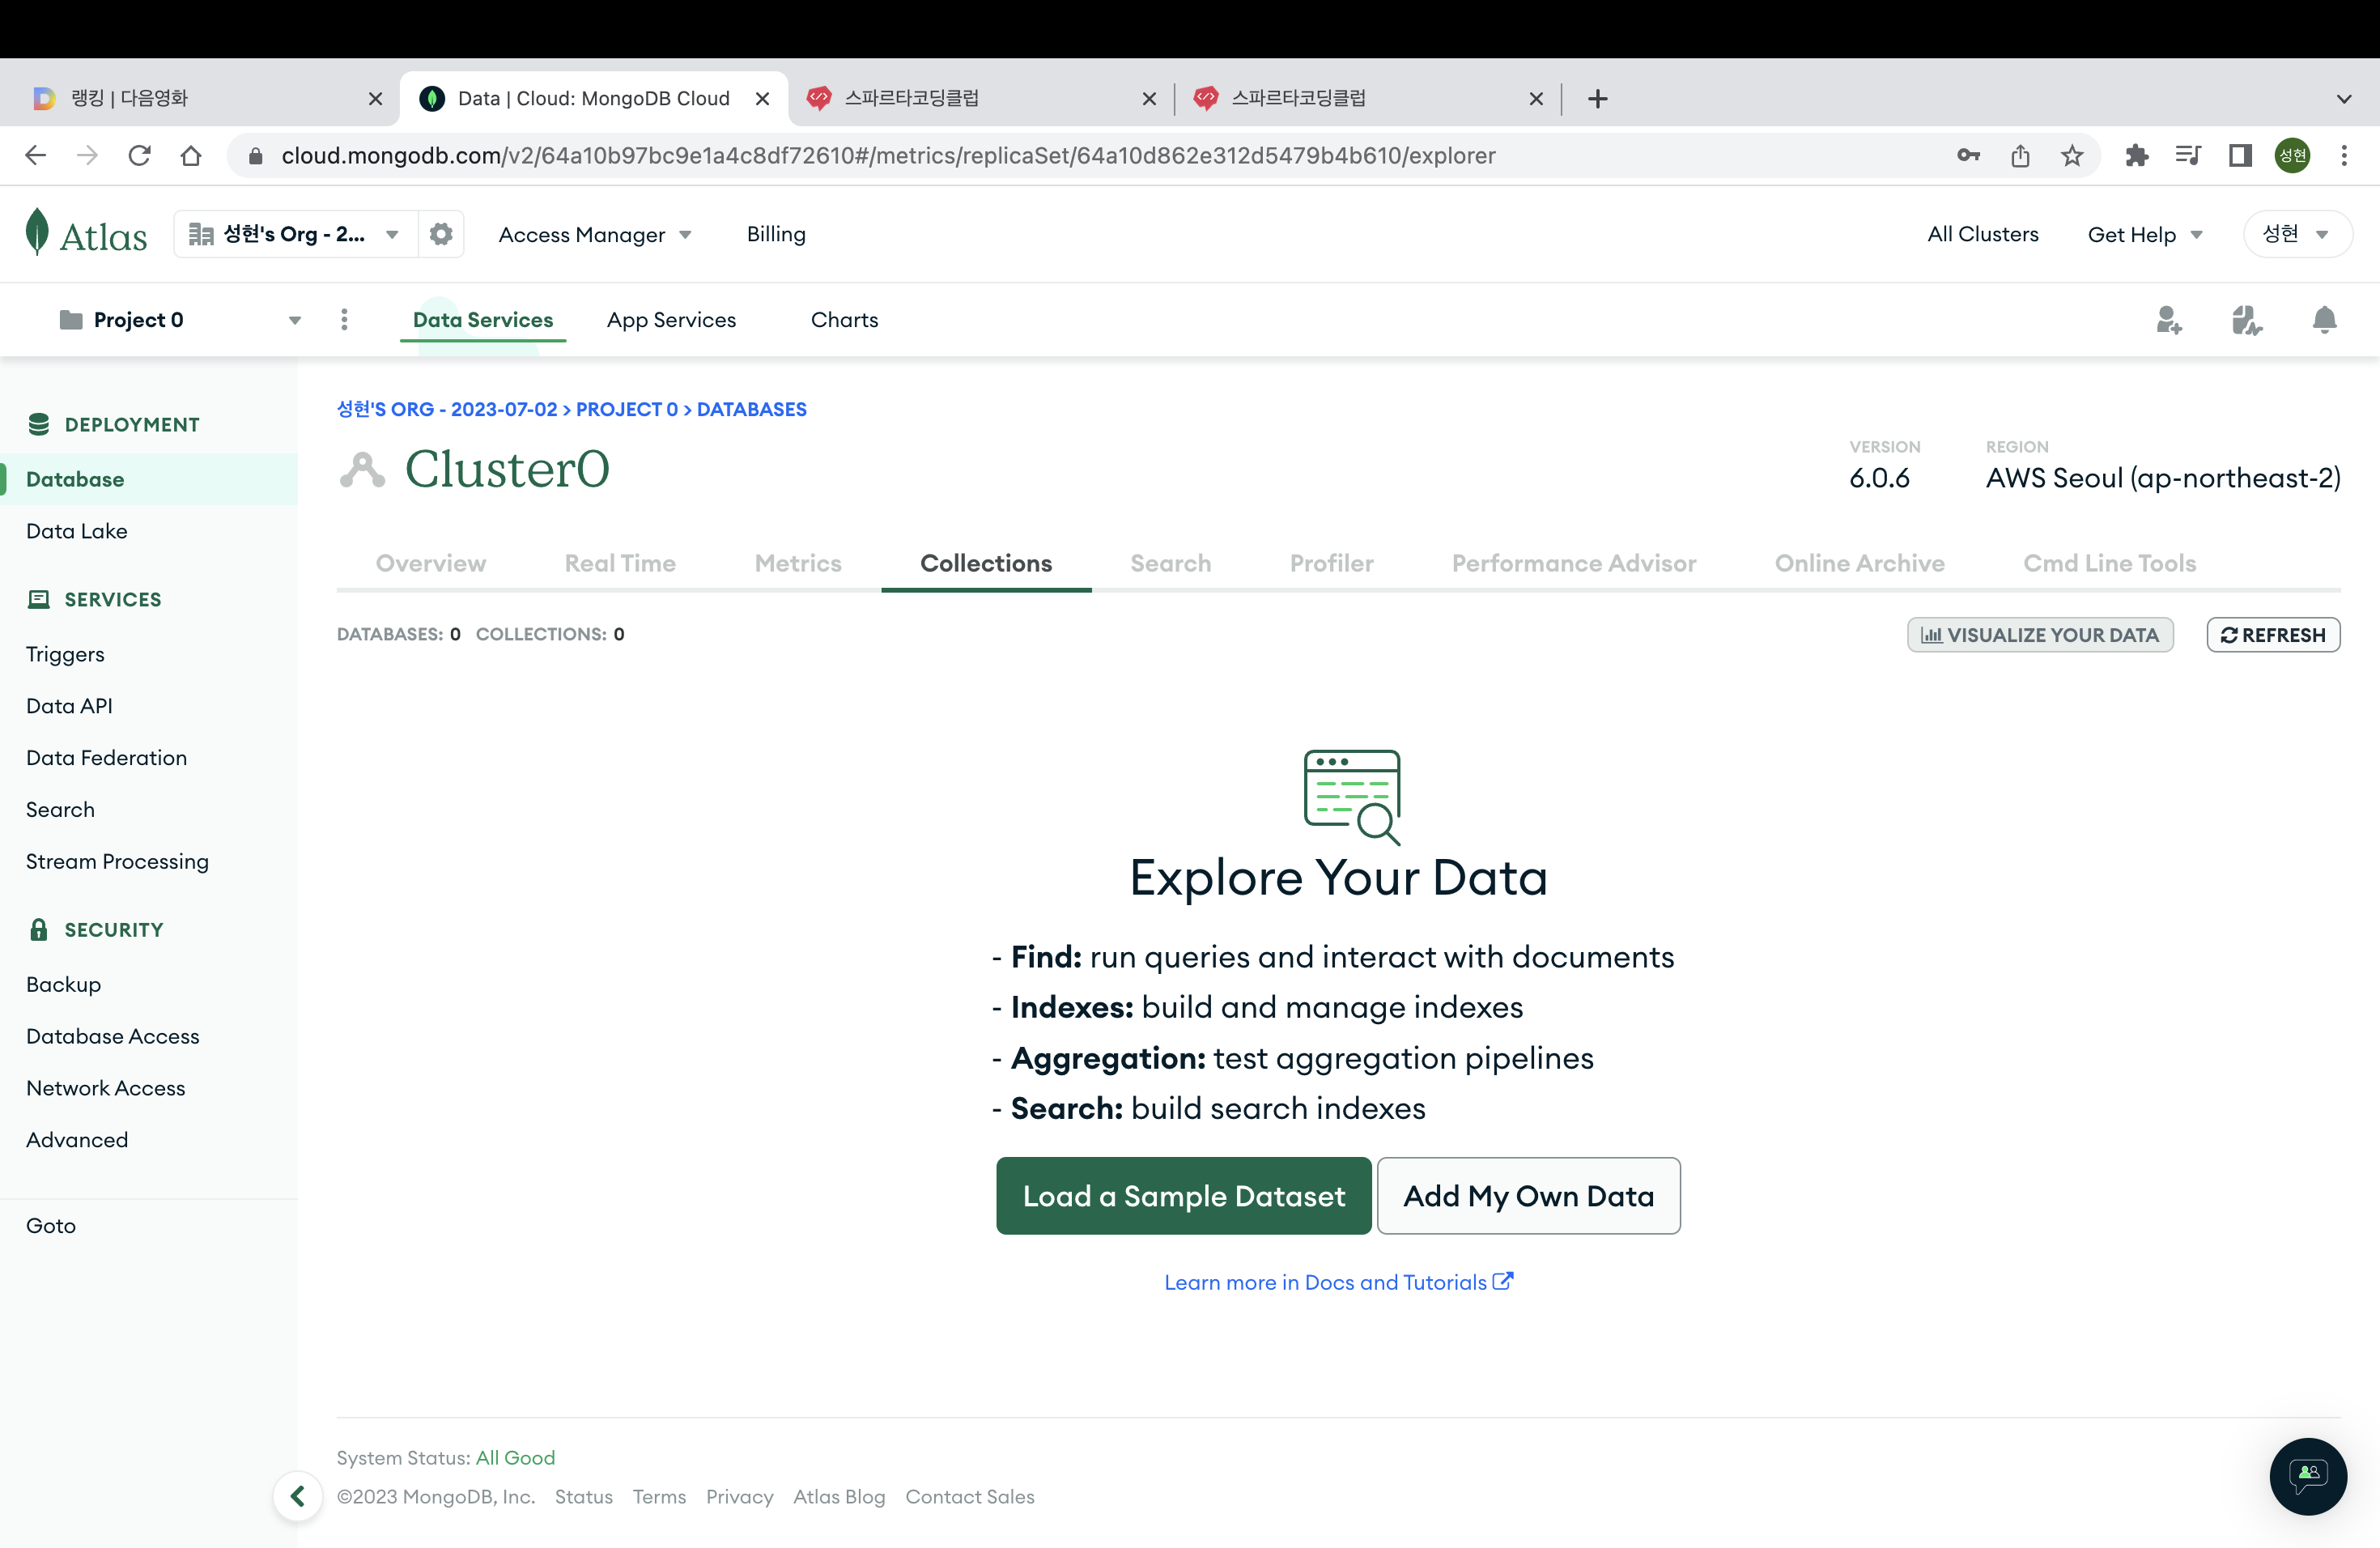Image resolution: width=2380 pixels, height=1548 pixels.
Task: Close the Data | Cloud: MongoDB Cloud tab
Action: point(762,98)
